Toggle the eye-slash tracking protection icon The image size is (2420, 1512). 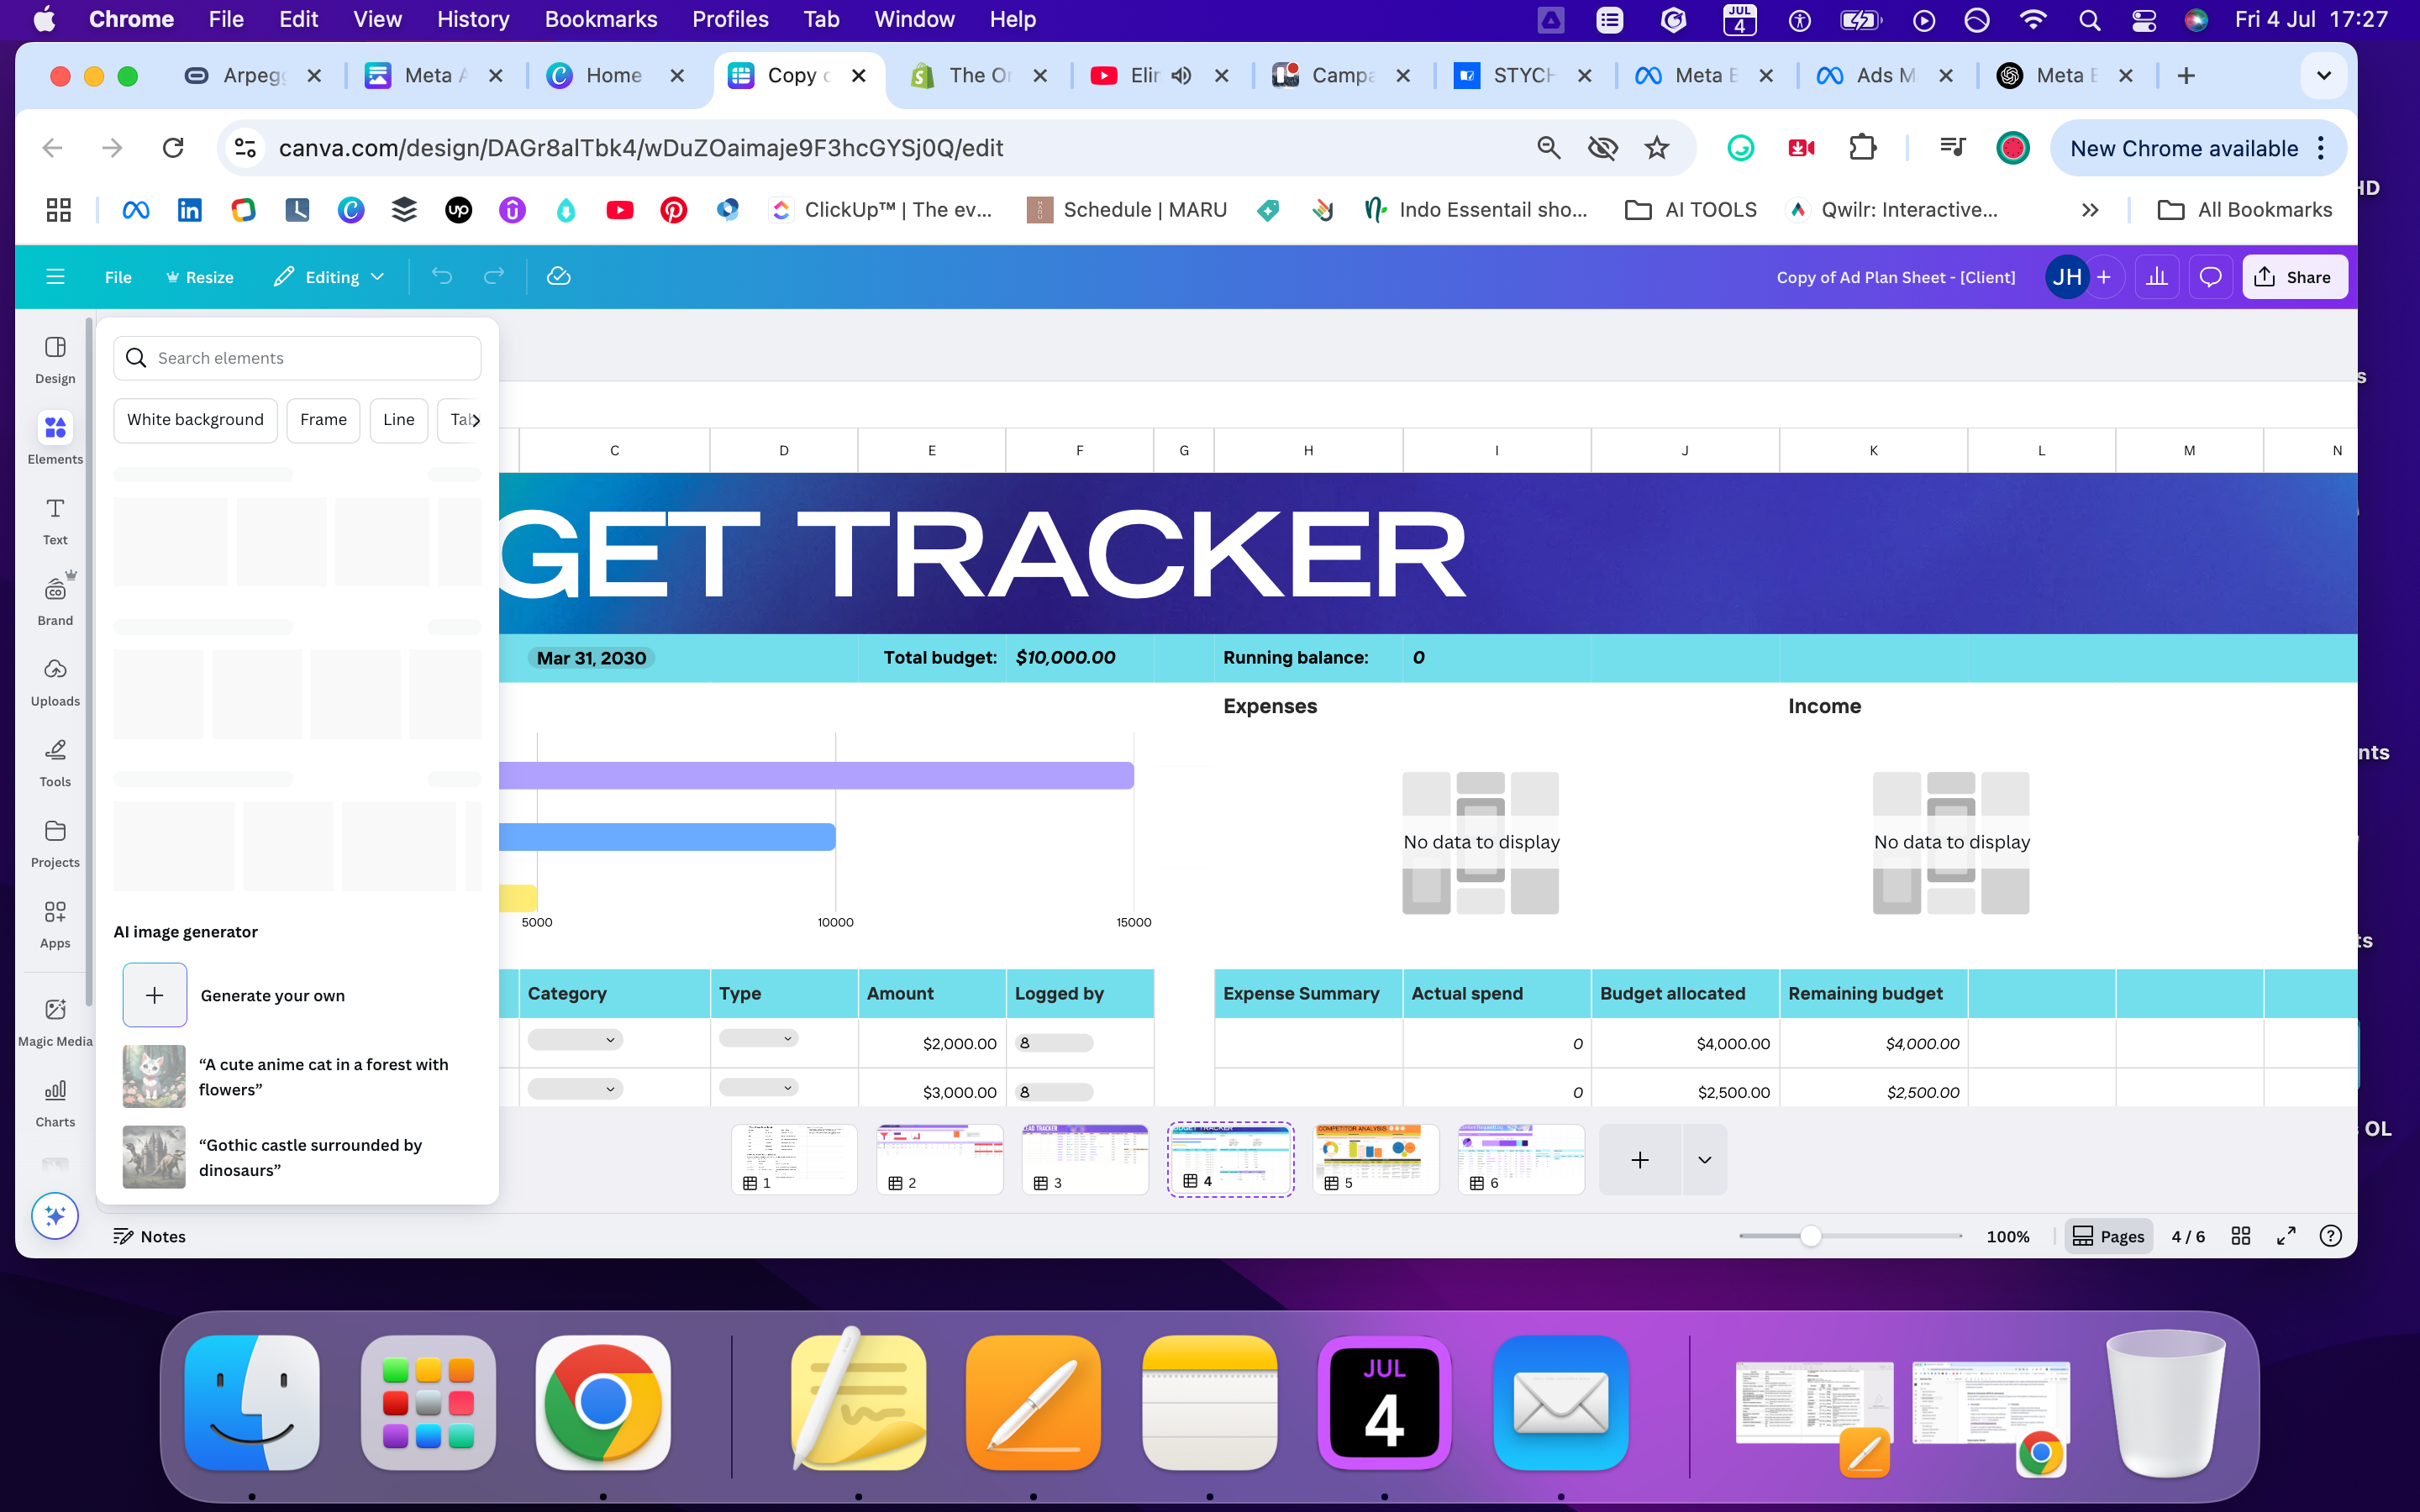pos(1603,148)
